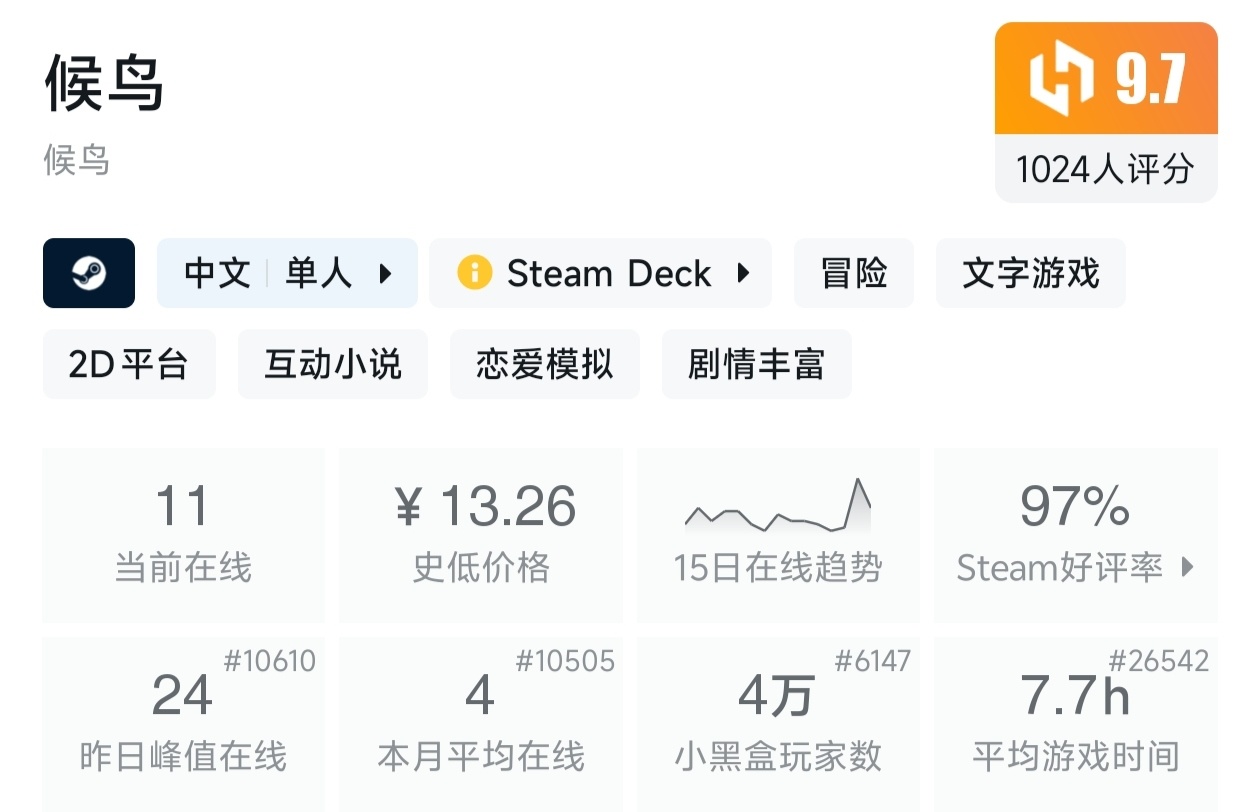Tap the 史低价格 ¥13.26 card
Image resolution: width=1260 pixels, height=812 pixels.
click(481, 535)
